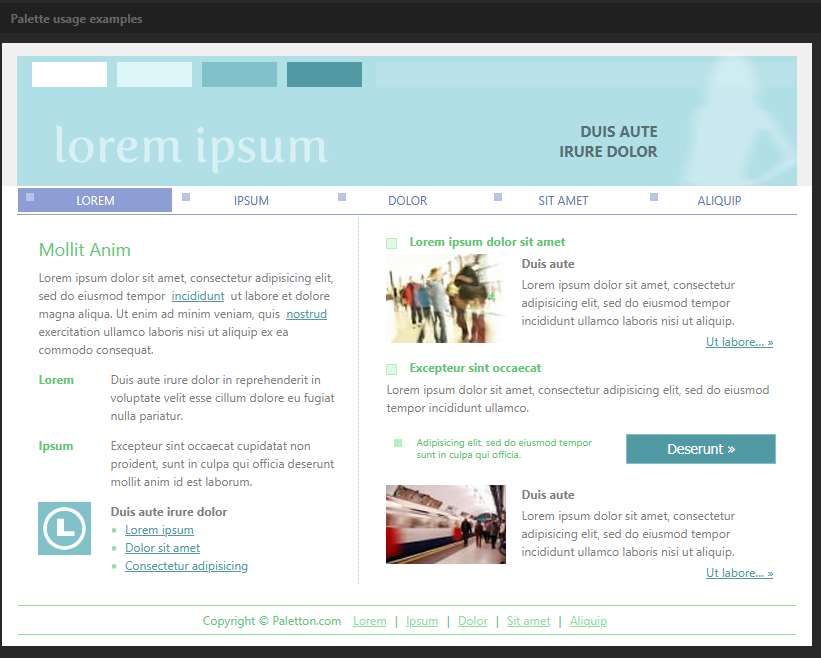
Task: Click the square bullet beside Excepteur sint occaecat
Action: click(x=391, y=369)
